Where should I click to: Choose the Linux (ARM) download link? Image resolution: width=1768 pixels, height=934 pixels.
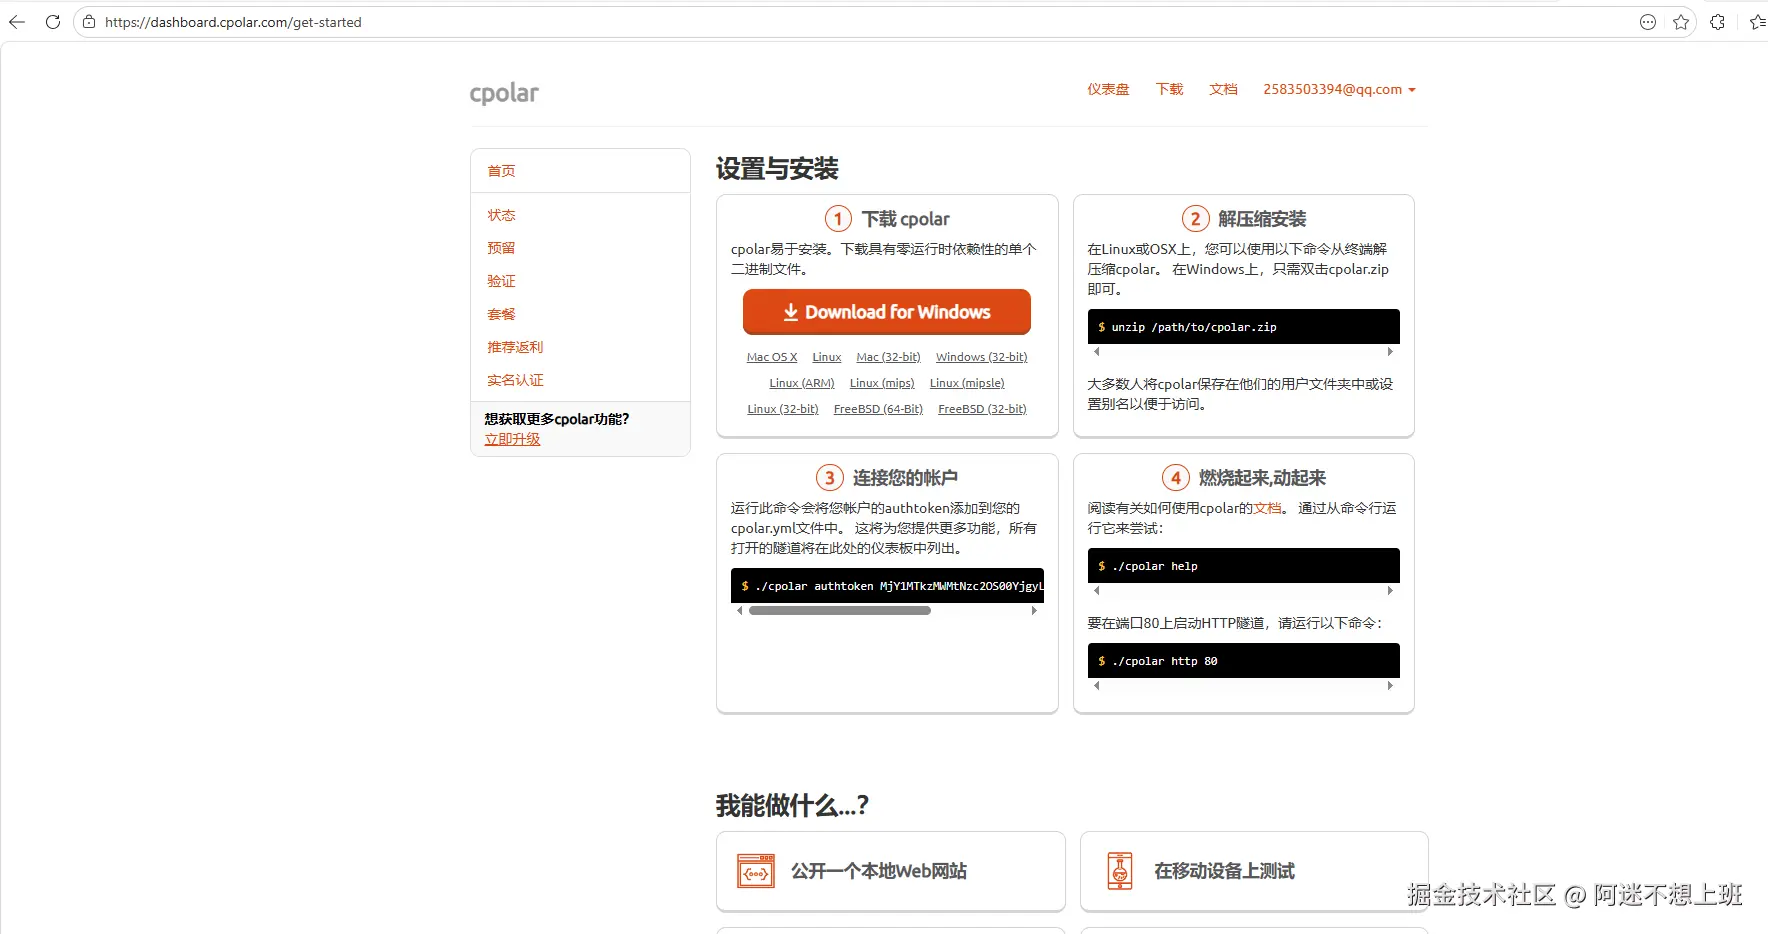click(x=802, y=383)
